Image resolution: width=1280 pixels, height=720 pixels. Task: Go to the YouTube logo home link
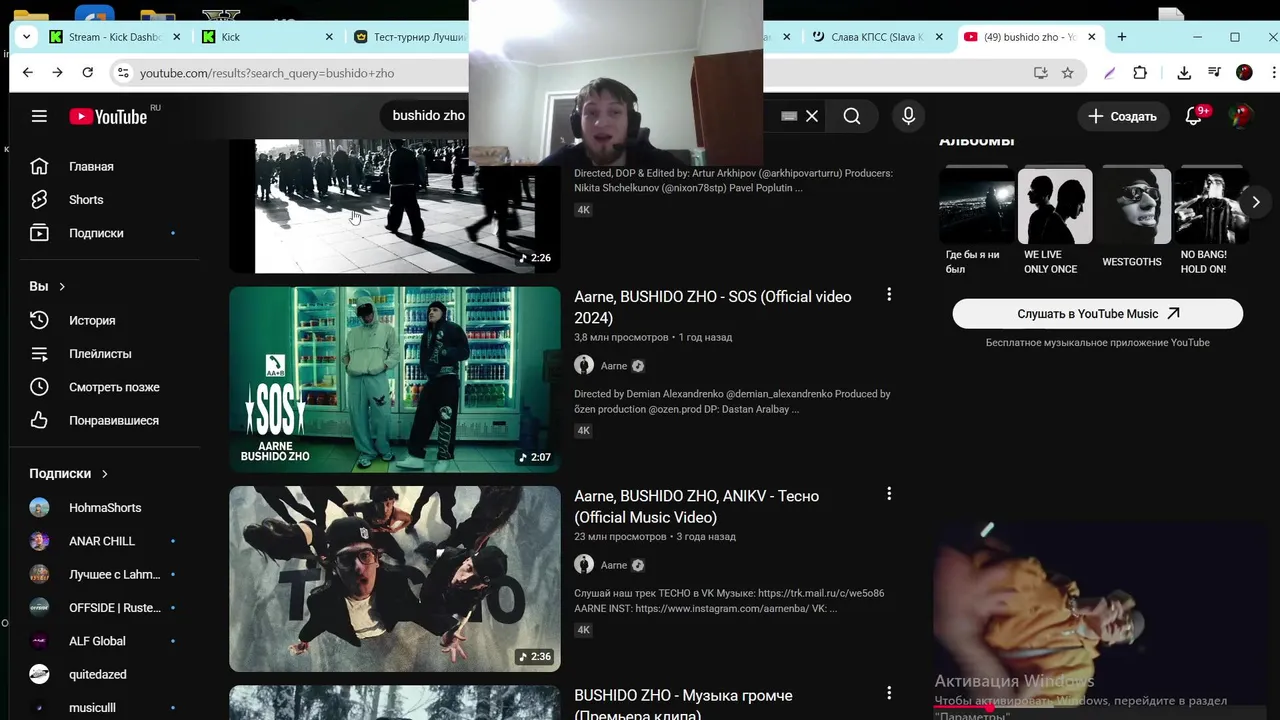pyautogui.click(x=108, y=116)
